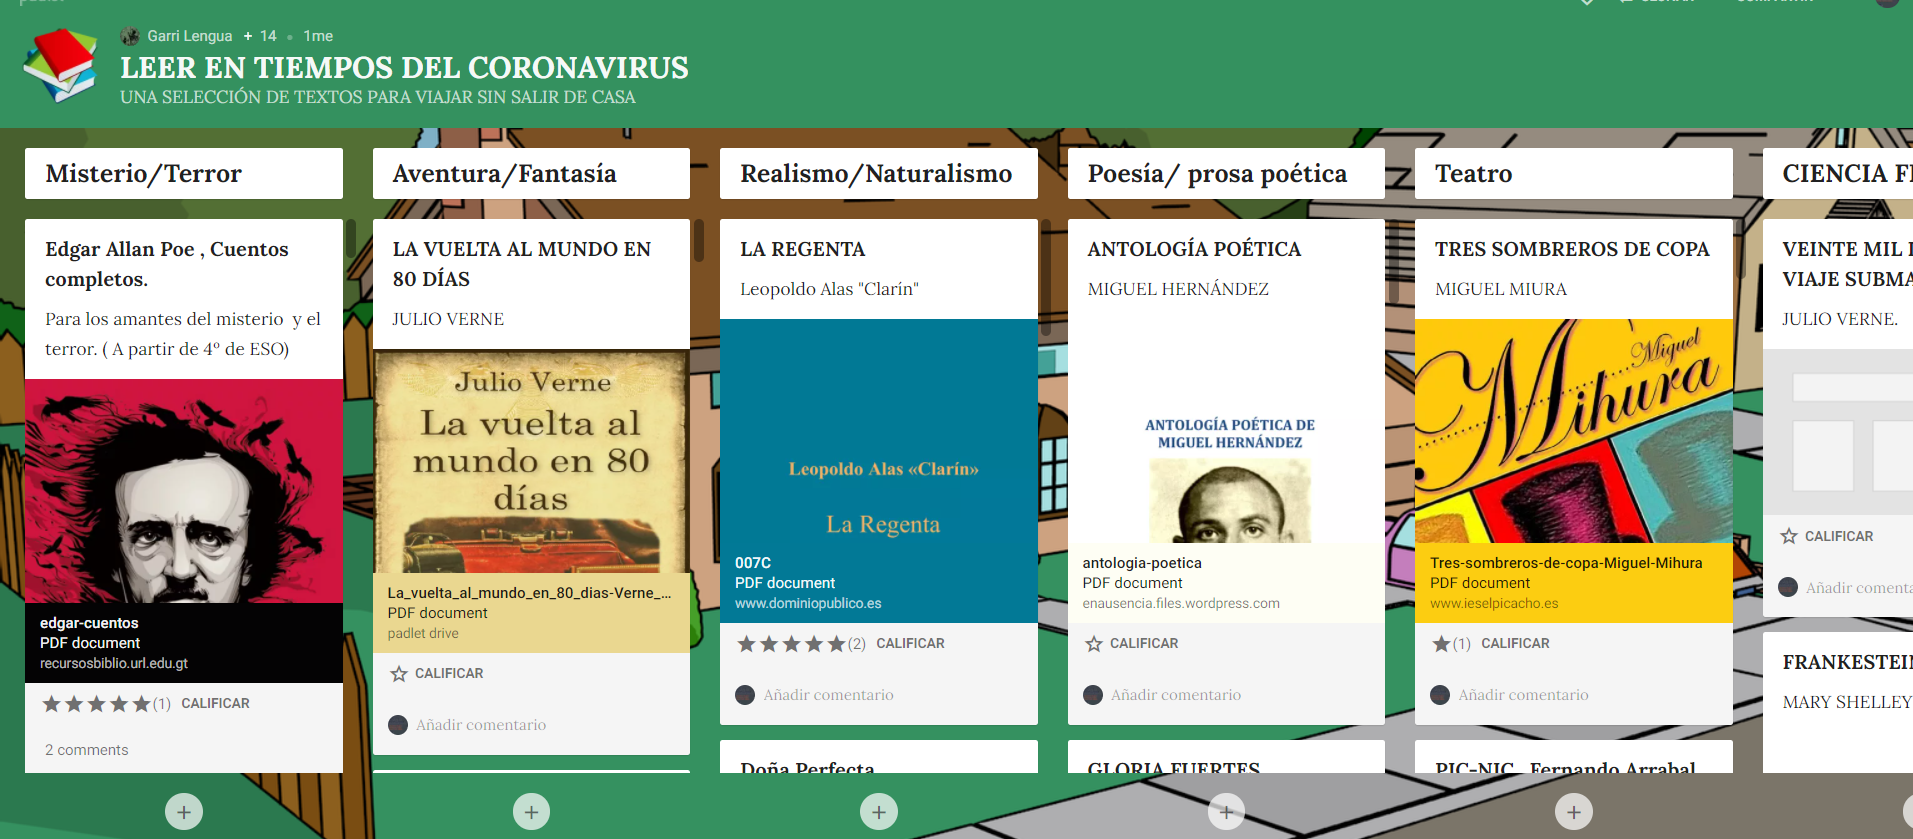
Task: Open Edgar Allan Poe portrait thumbnail
Action: click(x=184, y=491)
